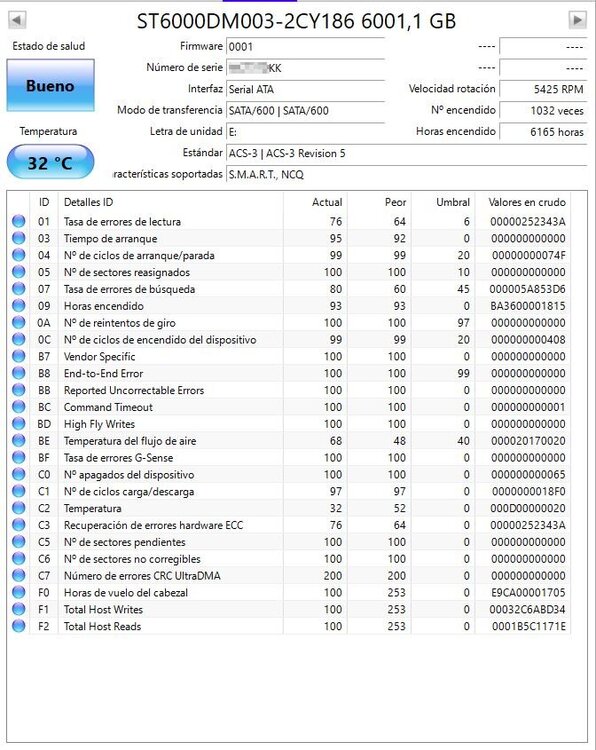This screenshot has height=750, width=596.
Task: Click the Estado de salud label
Action: 49,46
